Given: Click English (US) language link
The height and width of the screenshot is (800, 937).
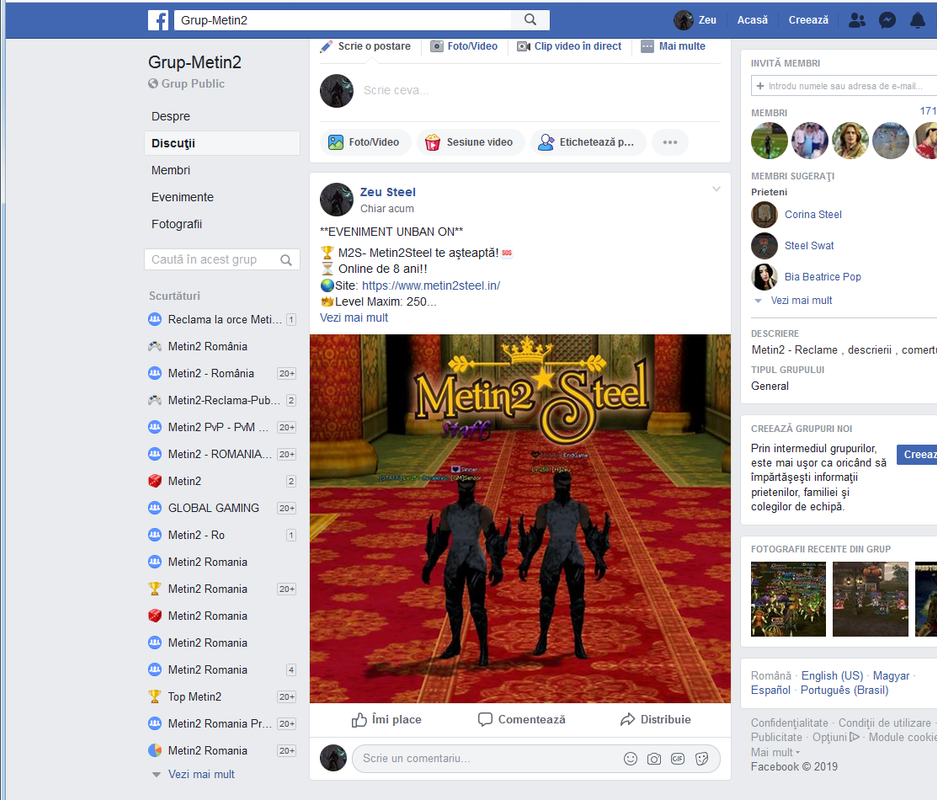Looking at the screenshot, I should coord(832,676).
